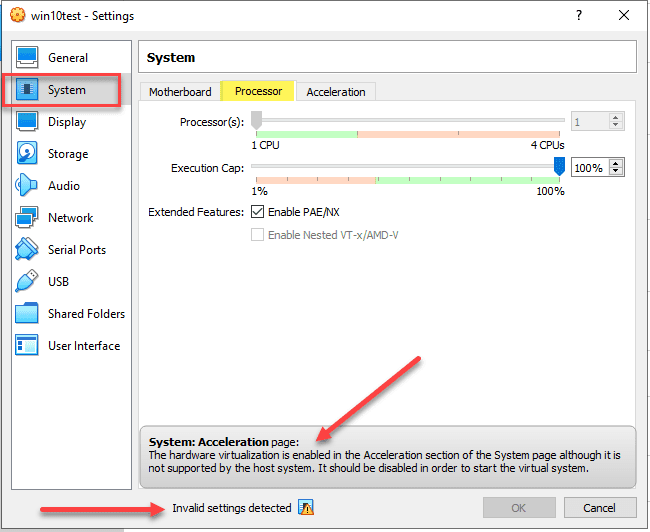Open USB plug icon

[27, 281]
